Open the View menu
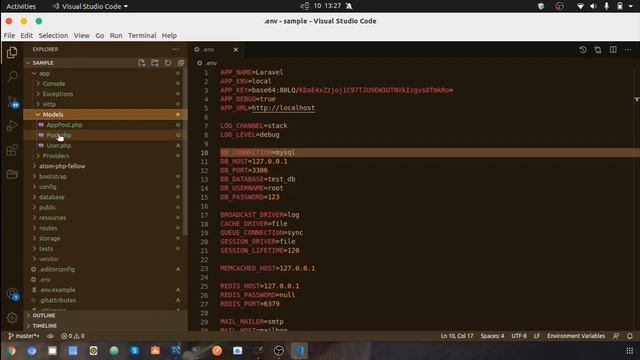 pyautogui.click(x=82, y=36)
